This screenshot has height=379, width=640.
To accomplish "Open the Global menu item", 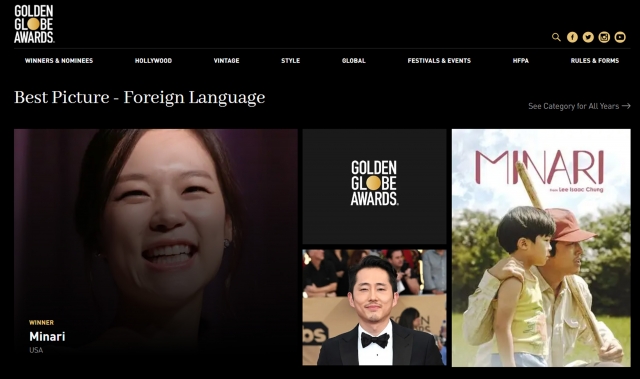I will 354,61.
